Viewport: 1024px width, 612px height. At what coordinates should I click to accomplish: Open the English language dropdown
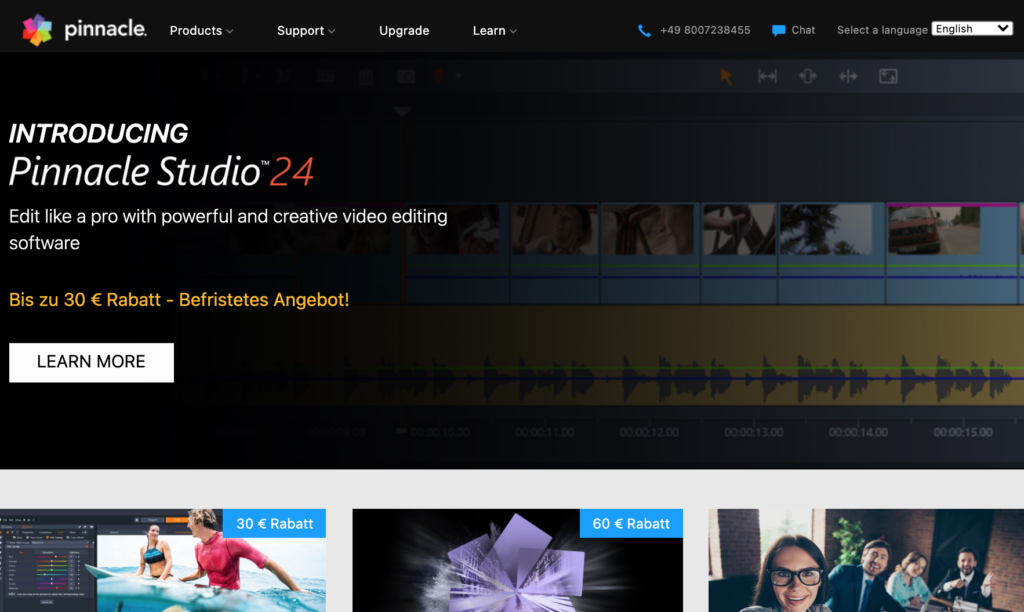click(972, 29)
